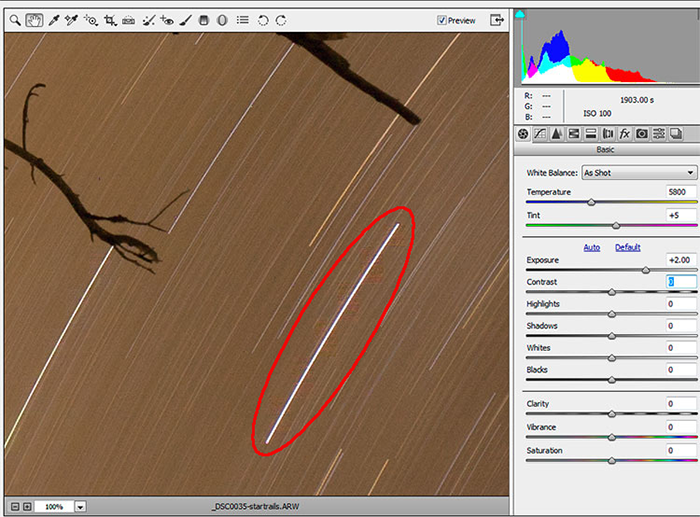Switch to the Tone Curve panel tab
Screen dimensions: 700x517
tap(540, 133)
